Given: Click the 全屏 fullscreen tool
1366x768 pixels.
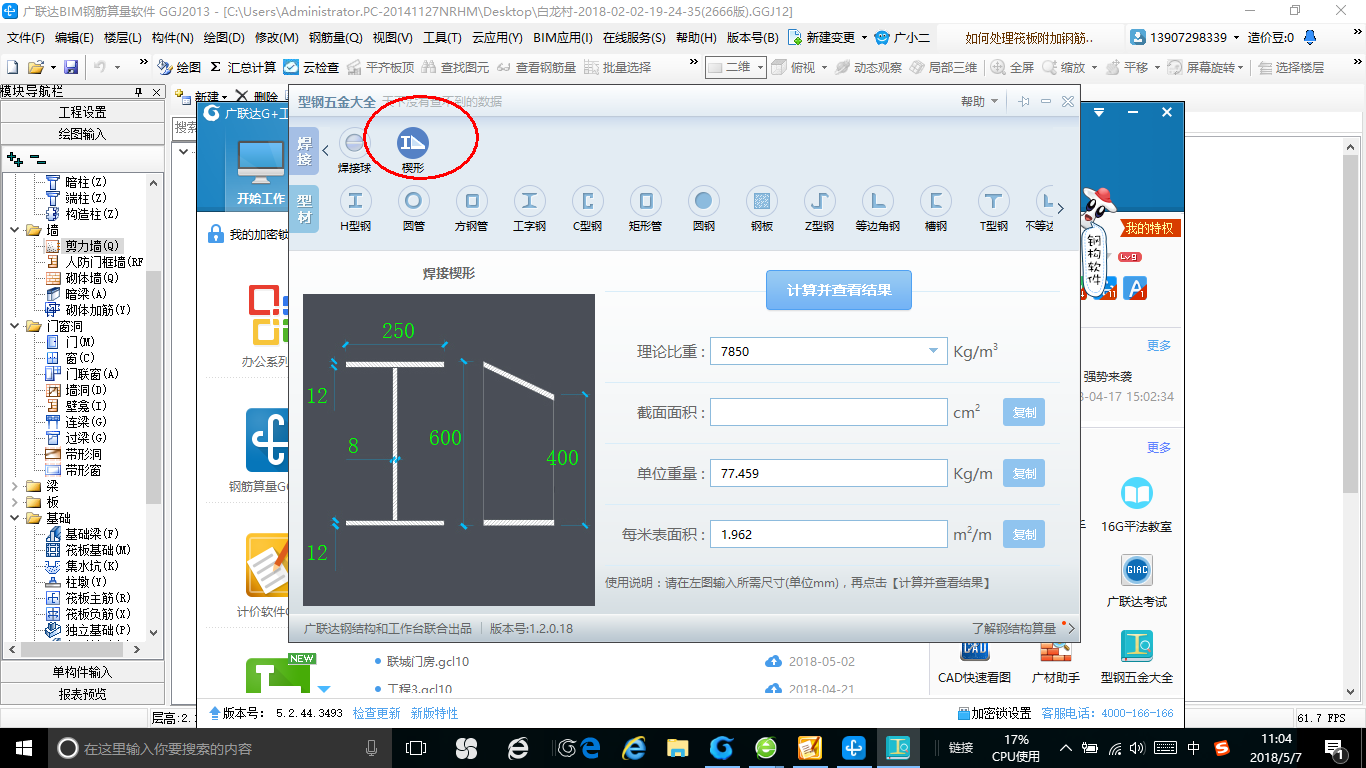Looking at the screenshot, I should [1013, 67].
